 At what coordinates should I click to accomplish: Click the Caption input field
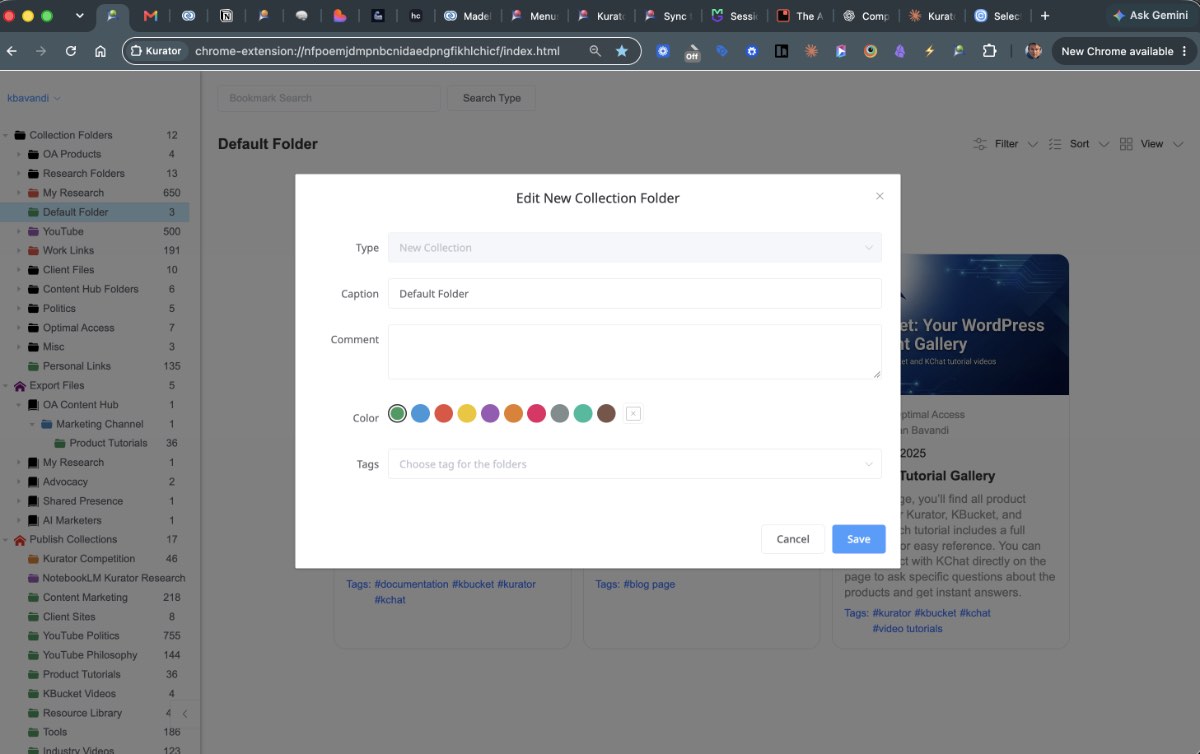(635, 293)
